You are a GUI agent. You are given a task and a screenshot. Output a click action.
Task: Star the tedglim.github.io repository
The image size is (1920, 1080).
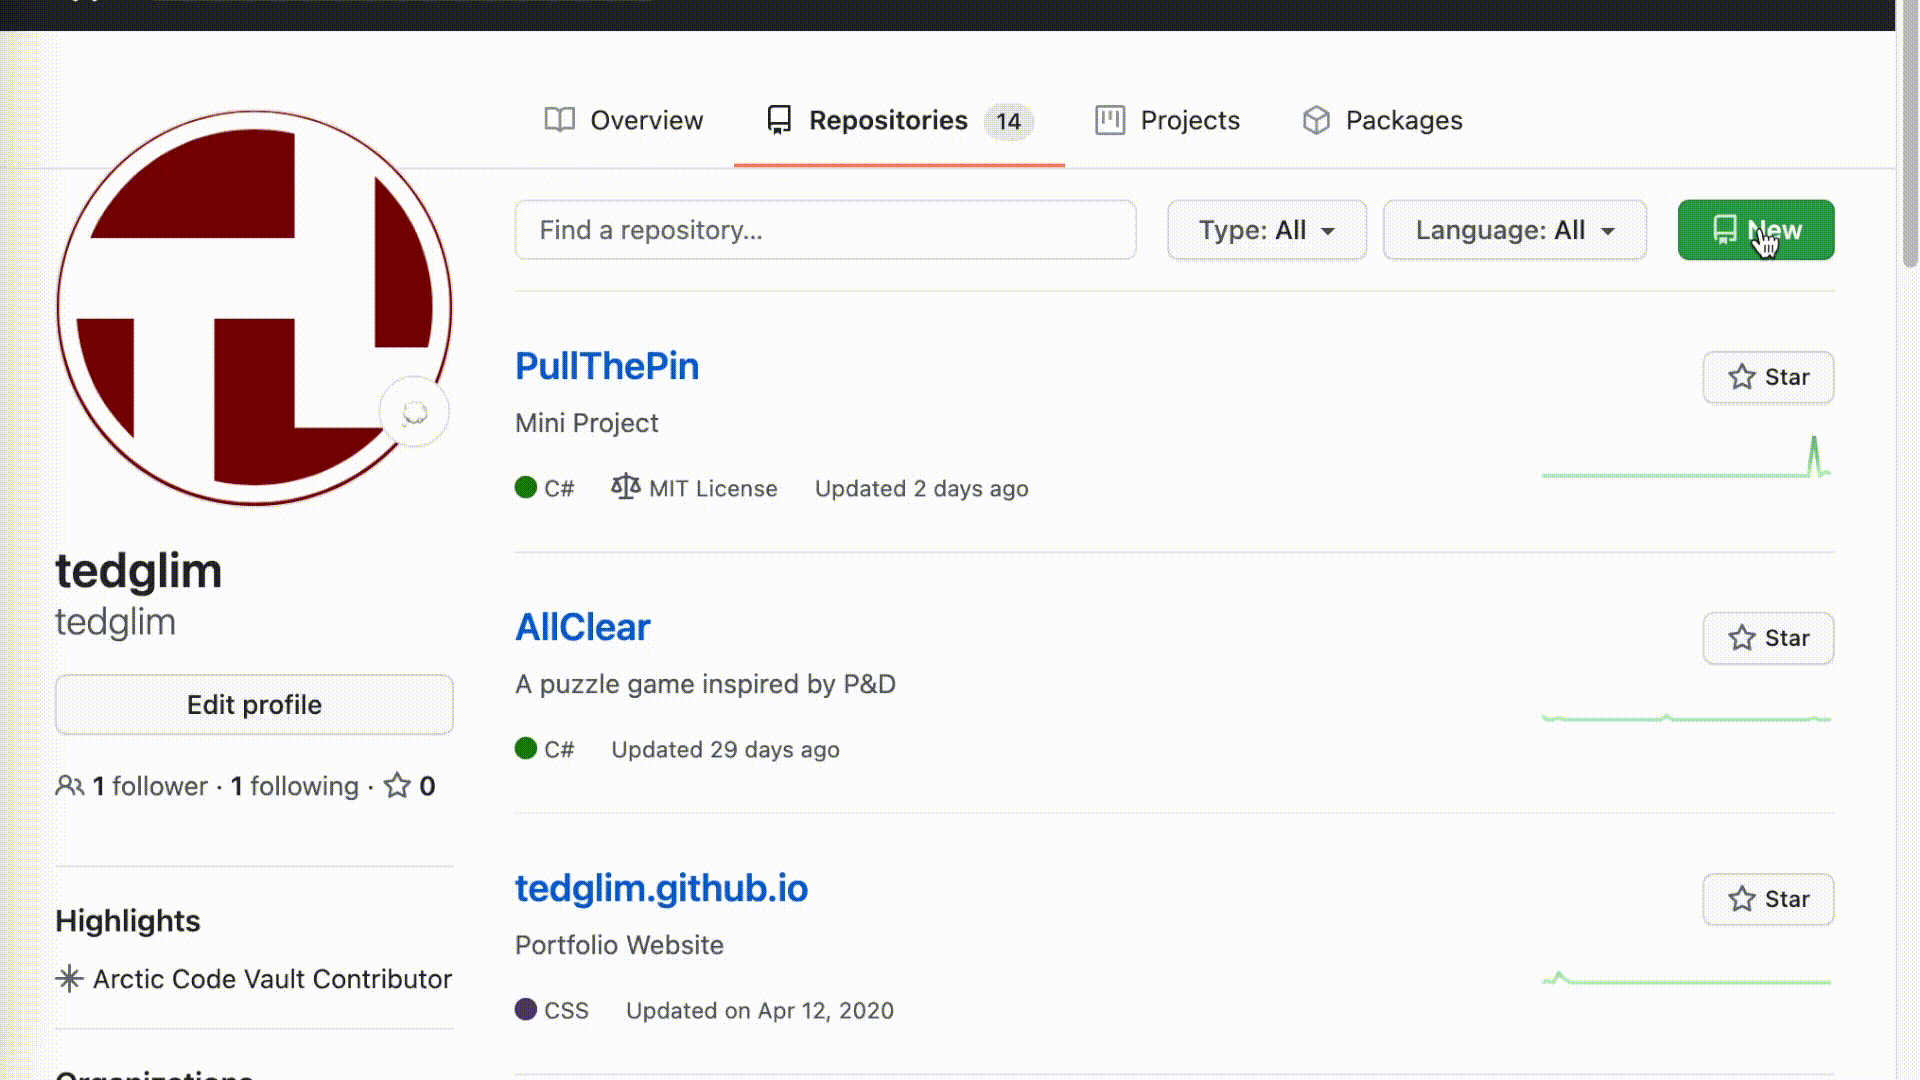coord(1768,899)
